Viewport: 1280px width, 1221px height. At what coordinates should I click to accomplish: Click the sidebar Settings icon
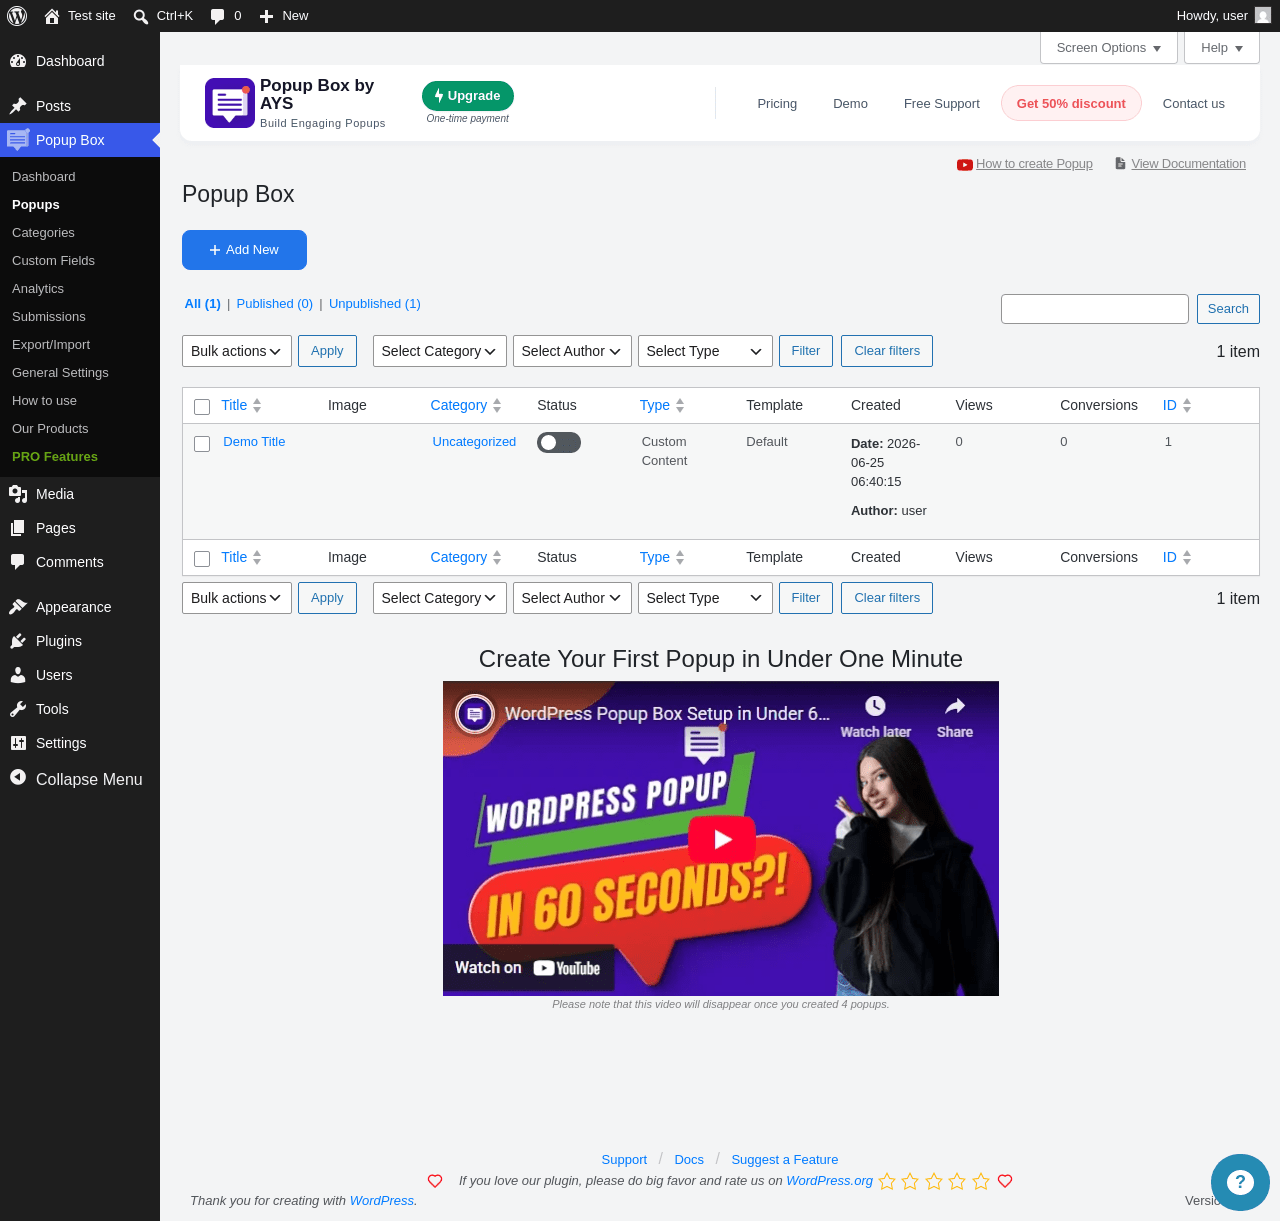(x=18, y=743)
